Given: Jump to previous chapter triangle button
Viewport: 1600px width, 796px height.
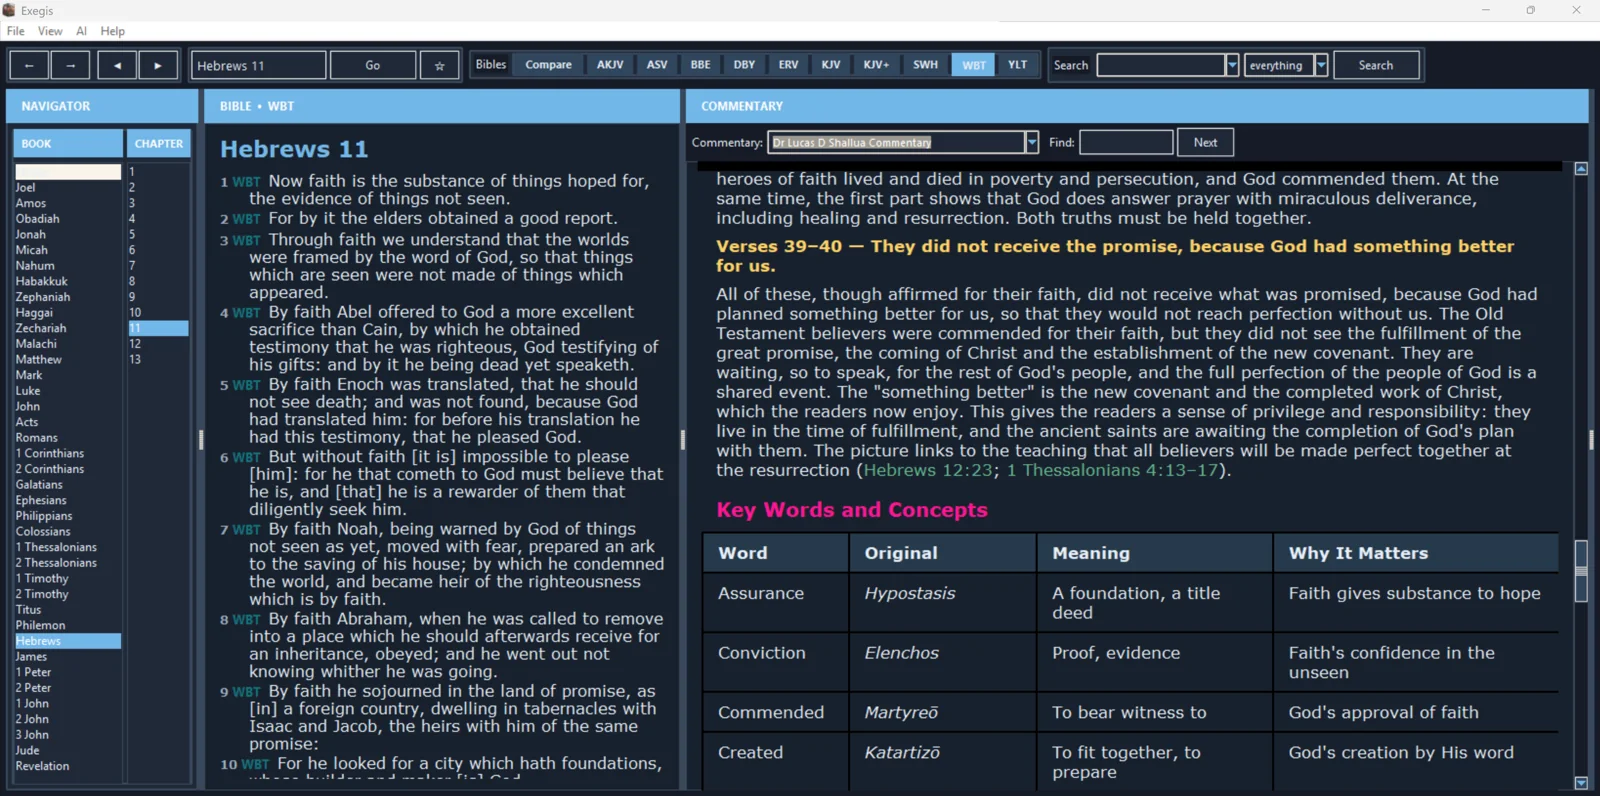Looking at the screenshot, I should [x=117, y=65].
